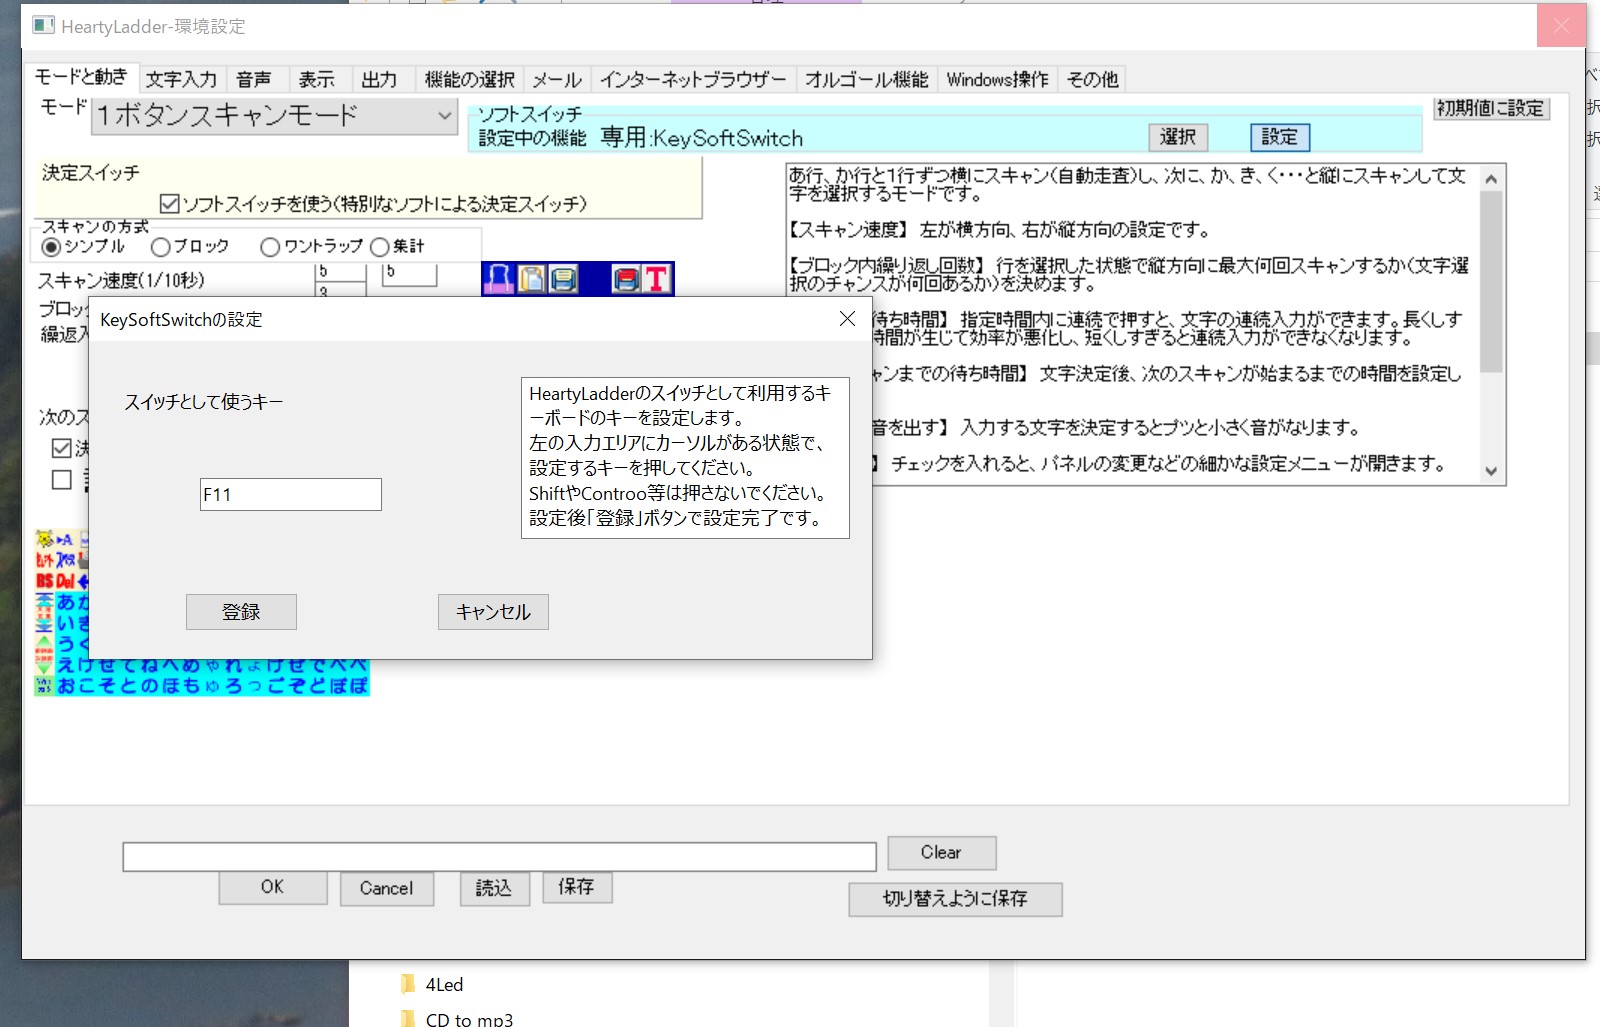The width and height of the screenshot is (1600, 1027).
Task: Click the OK button at the bottom
Action: [273, 887]
